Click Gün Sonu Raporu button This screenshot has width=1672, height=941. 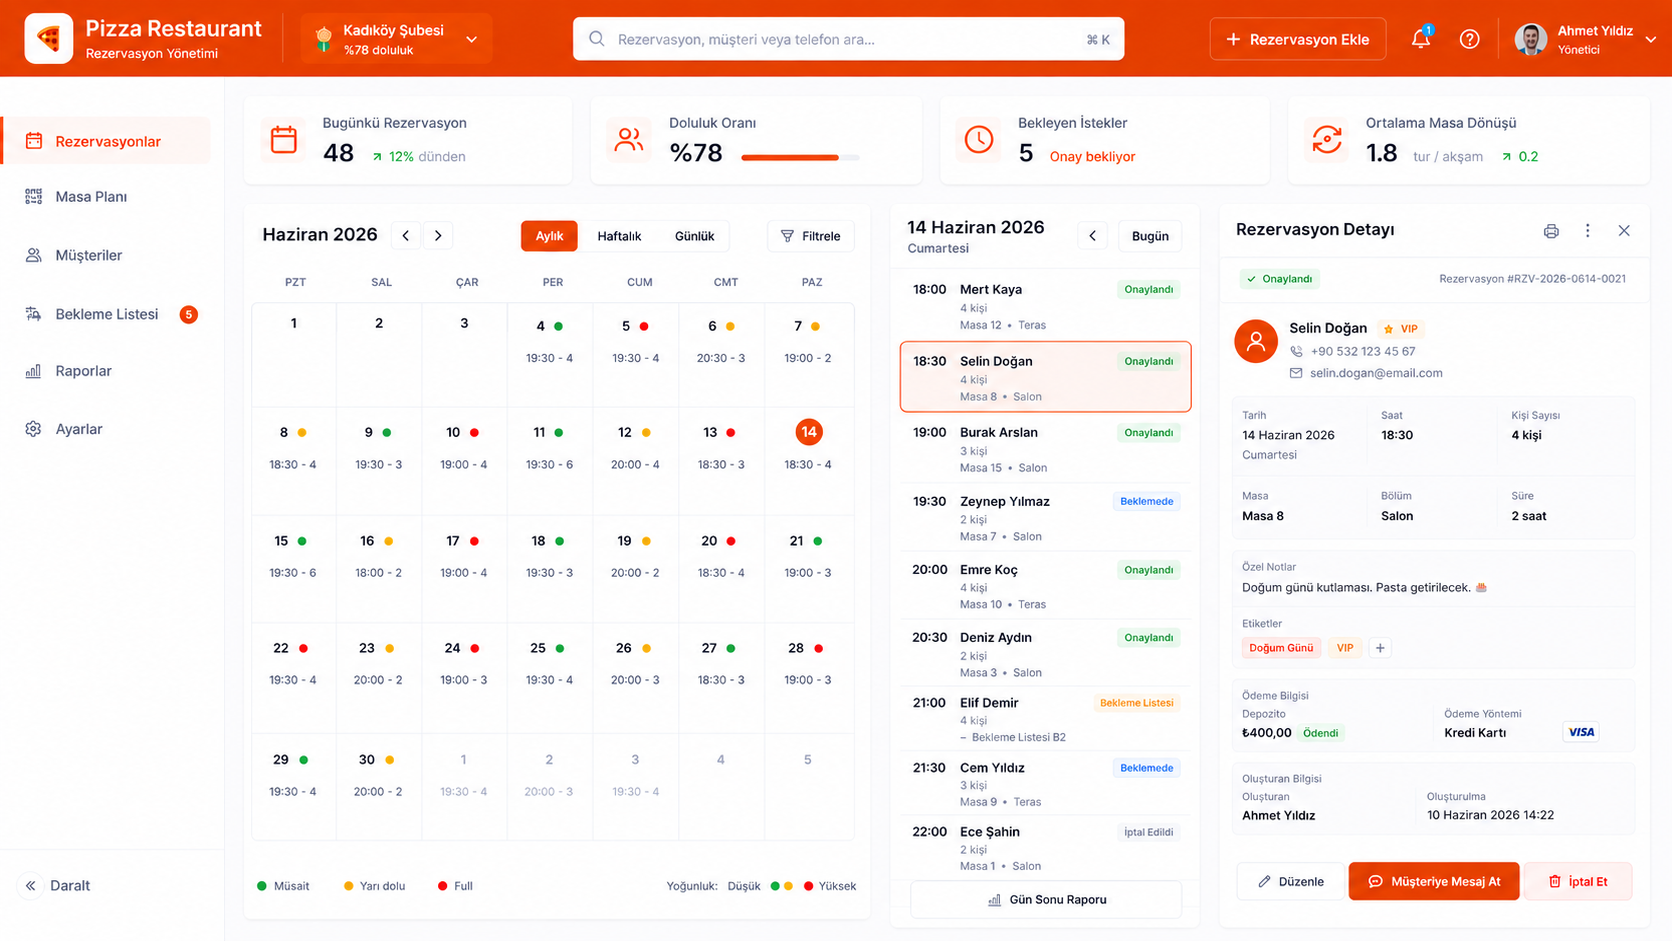[x=1046, y=900]
